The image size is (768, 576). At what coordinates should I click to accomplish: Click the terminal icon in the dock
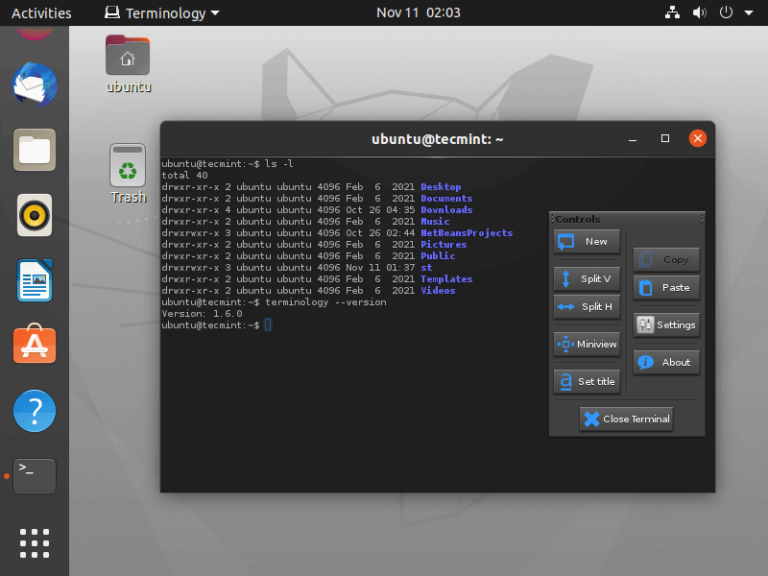coord(34,475)
